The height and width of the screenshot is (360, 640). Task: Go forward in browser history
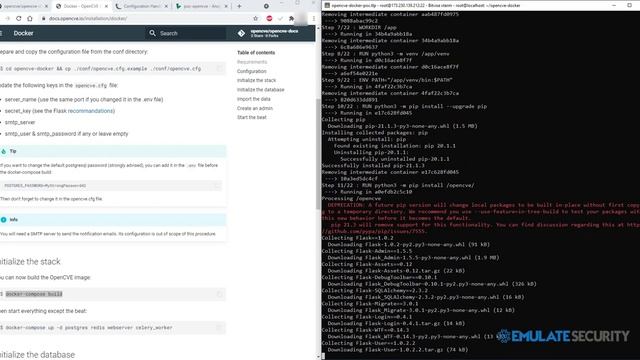pyautogui.click(x=7, y=18)
